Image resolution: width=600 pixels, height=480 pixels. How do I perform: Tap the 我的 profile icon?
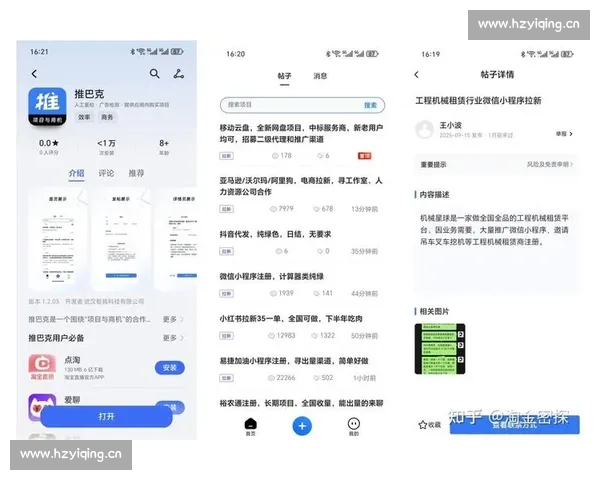coord(354,426)
